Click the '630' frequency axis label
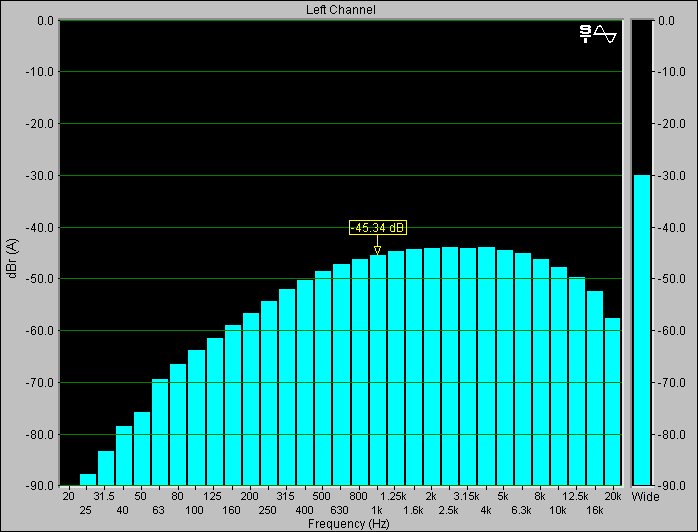The image size is (698, 532). point(339,510)
